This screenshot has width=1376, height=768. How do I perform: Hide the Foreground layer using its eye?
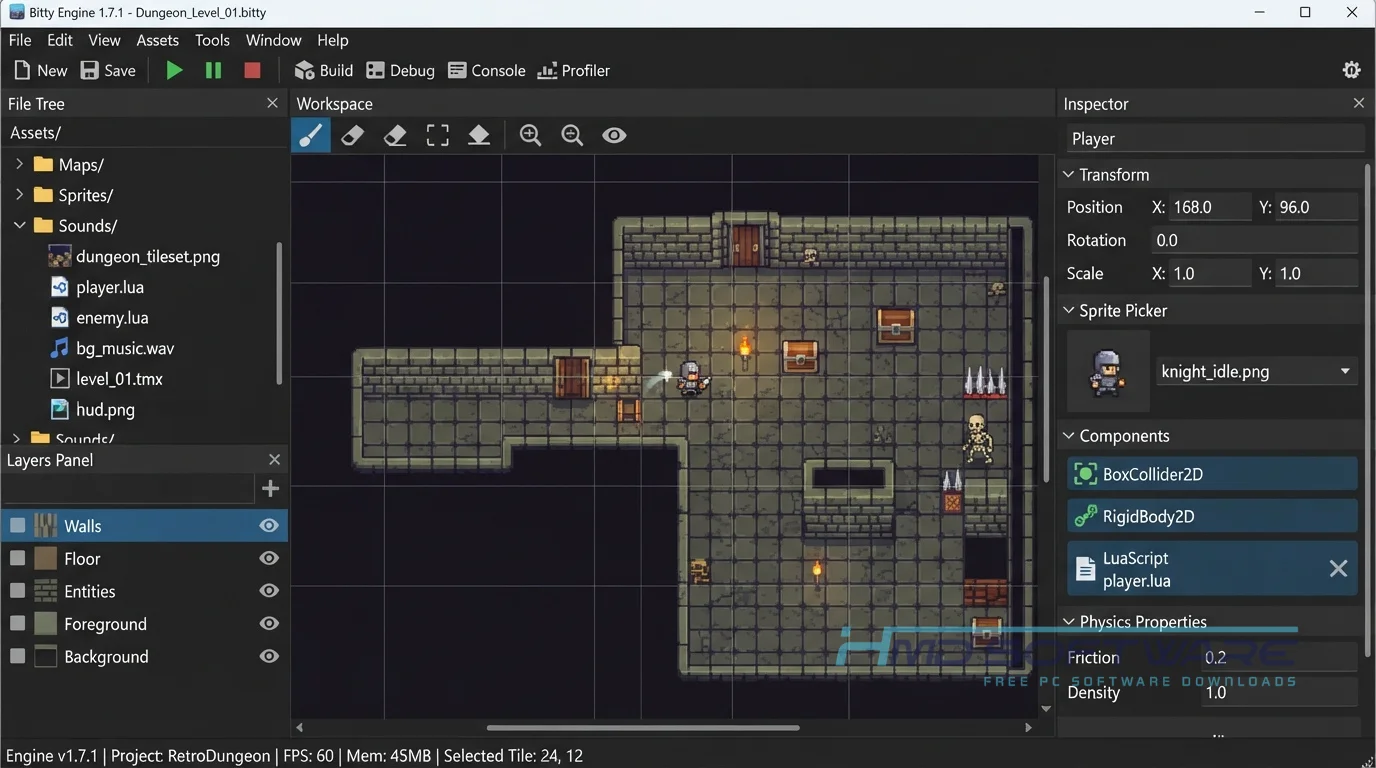pos(269,623)
